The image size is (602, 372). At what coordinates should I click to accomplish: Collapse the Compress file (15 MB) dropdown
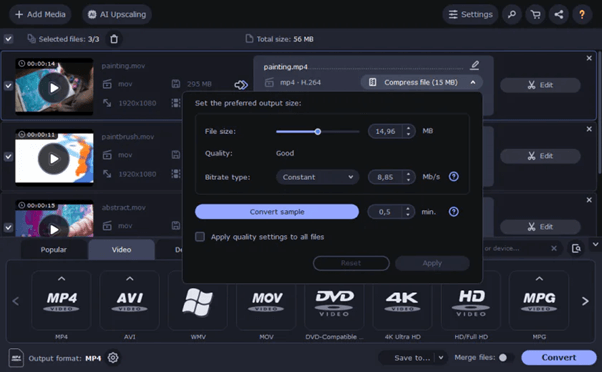click(x=473, y=82)
